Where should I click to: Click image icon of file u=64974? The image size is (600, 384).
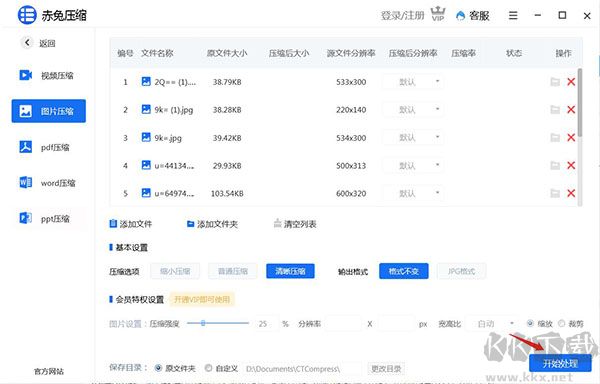click(x=146, y=193)
